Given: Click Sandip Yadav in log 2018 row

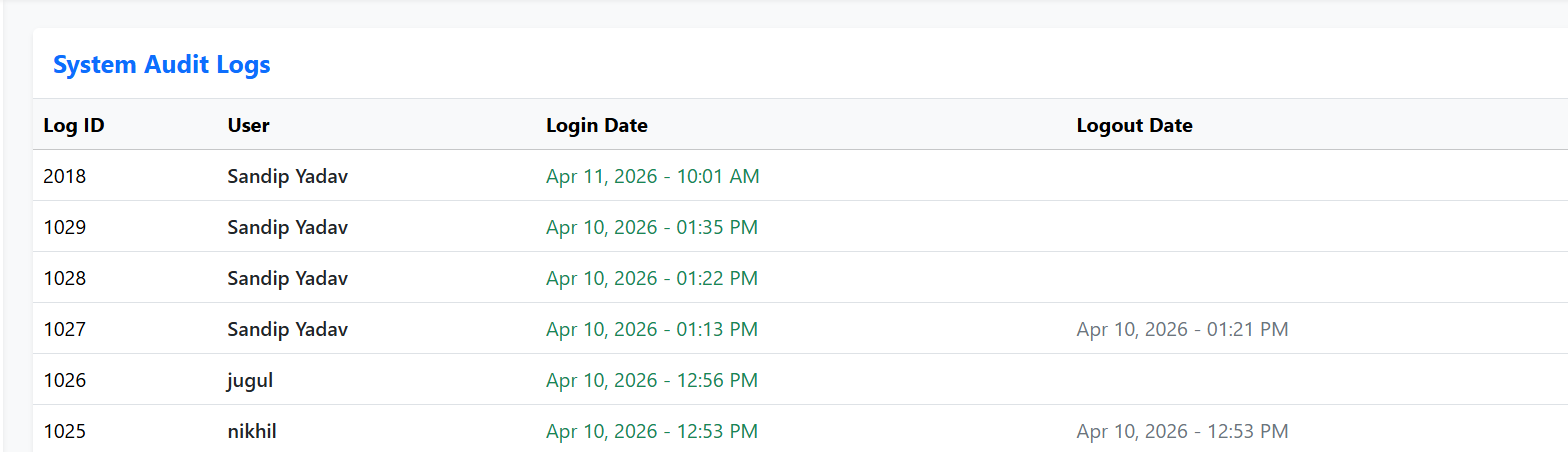Looking at the screenshot, I should coord(288,177).
